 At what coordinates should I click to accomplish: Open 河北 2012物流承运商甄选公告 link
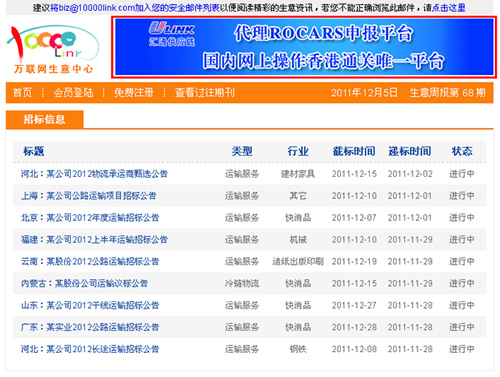click(x=94, y=174)
